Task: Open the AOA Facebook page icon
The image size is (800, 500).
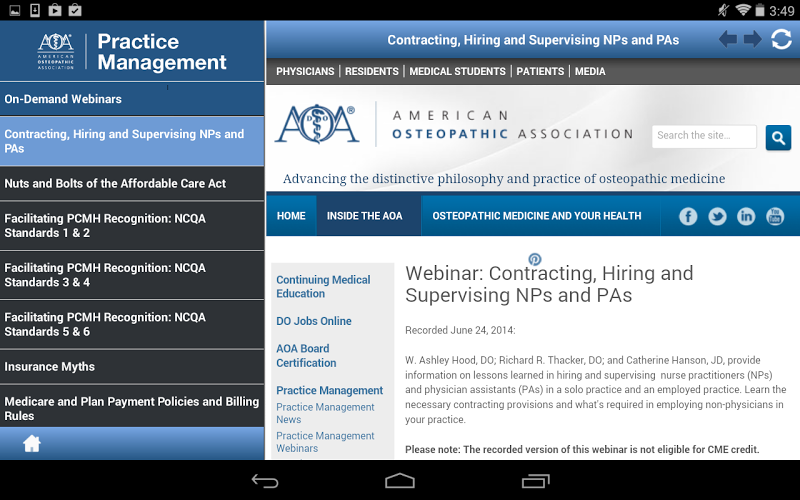Action: coord(688,216)
